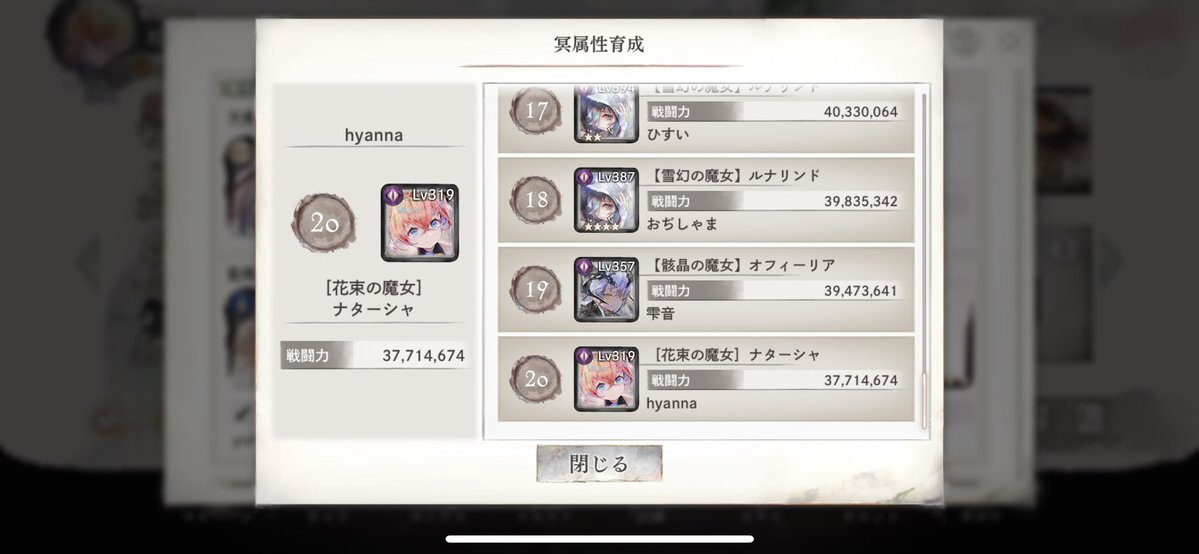Click the rank 20 badge in the list

coord(536,379)
